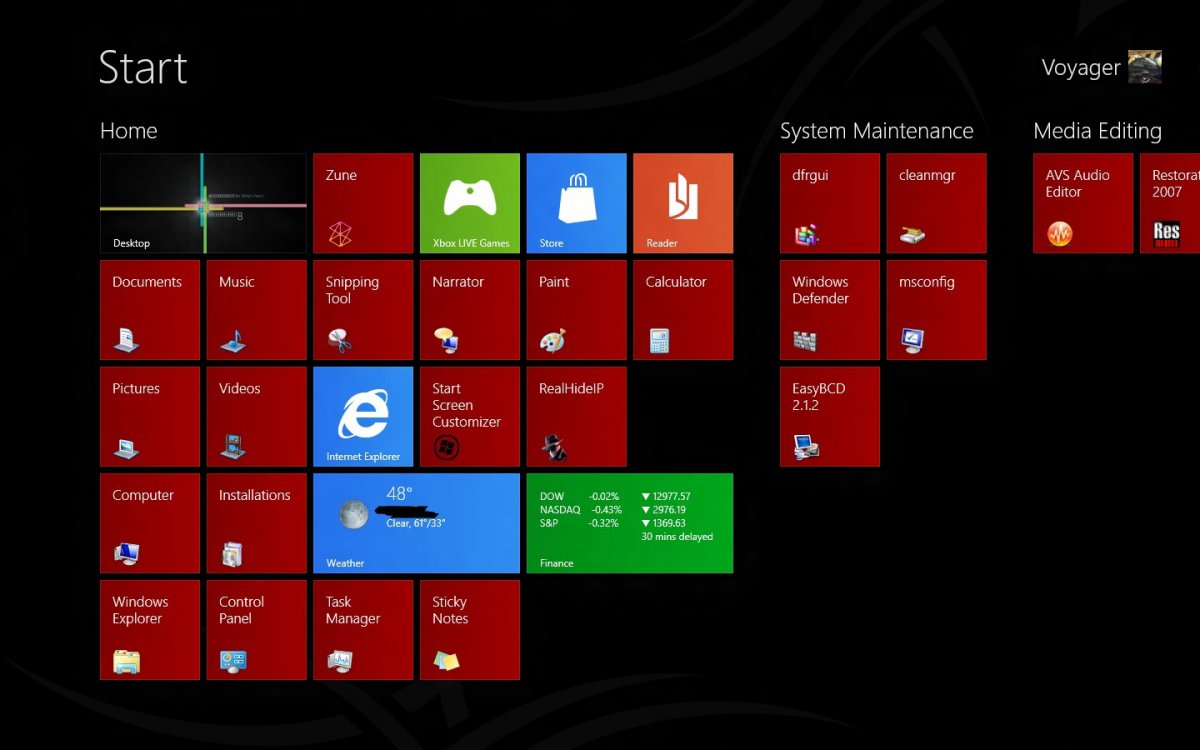
Task: Start the Narrator tile
Action: click(470, 310)
